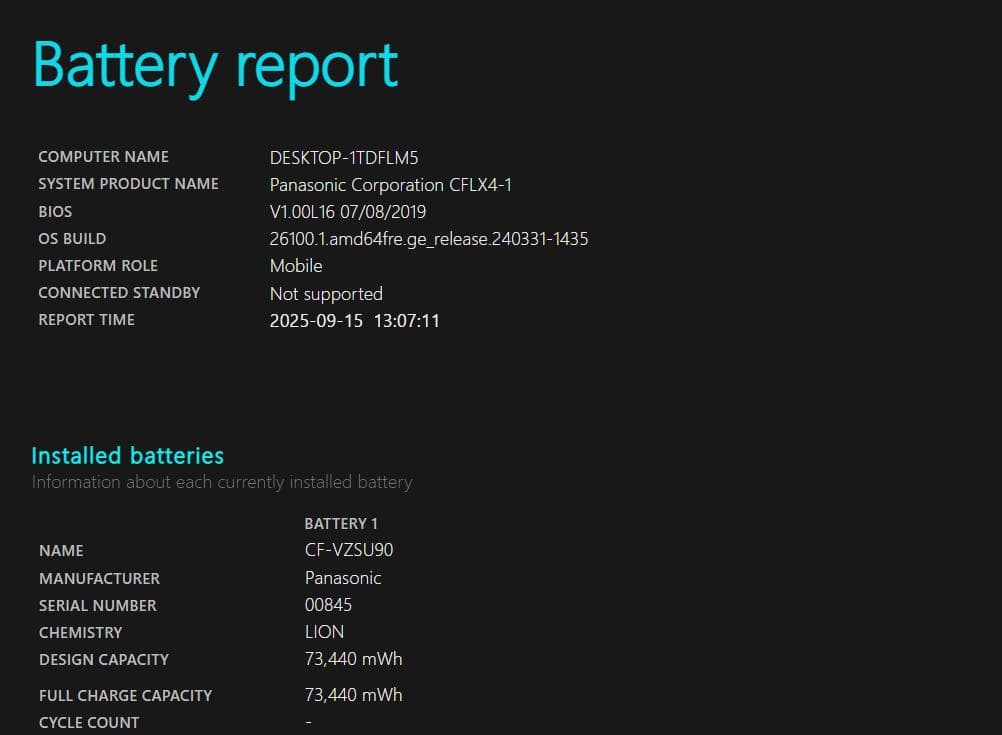Click the PLATFORM ROLE value "Mobile"
Screen dimensions: 1002x735
coord(296,266)
